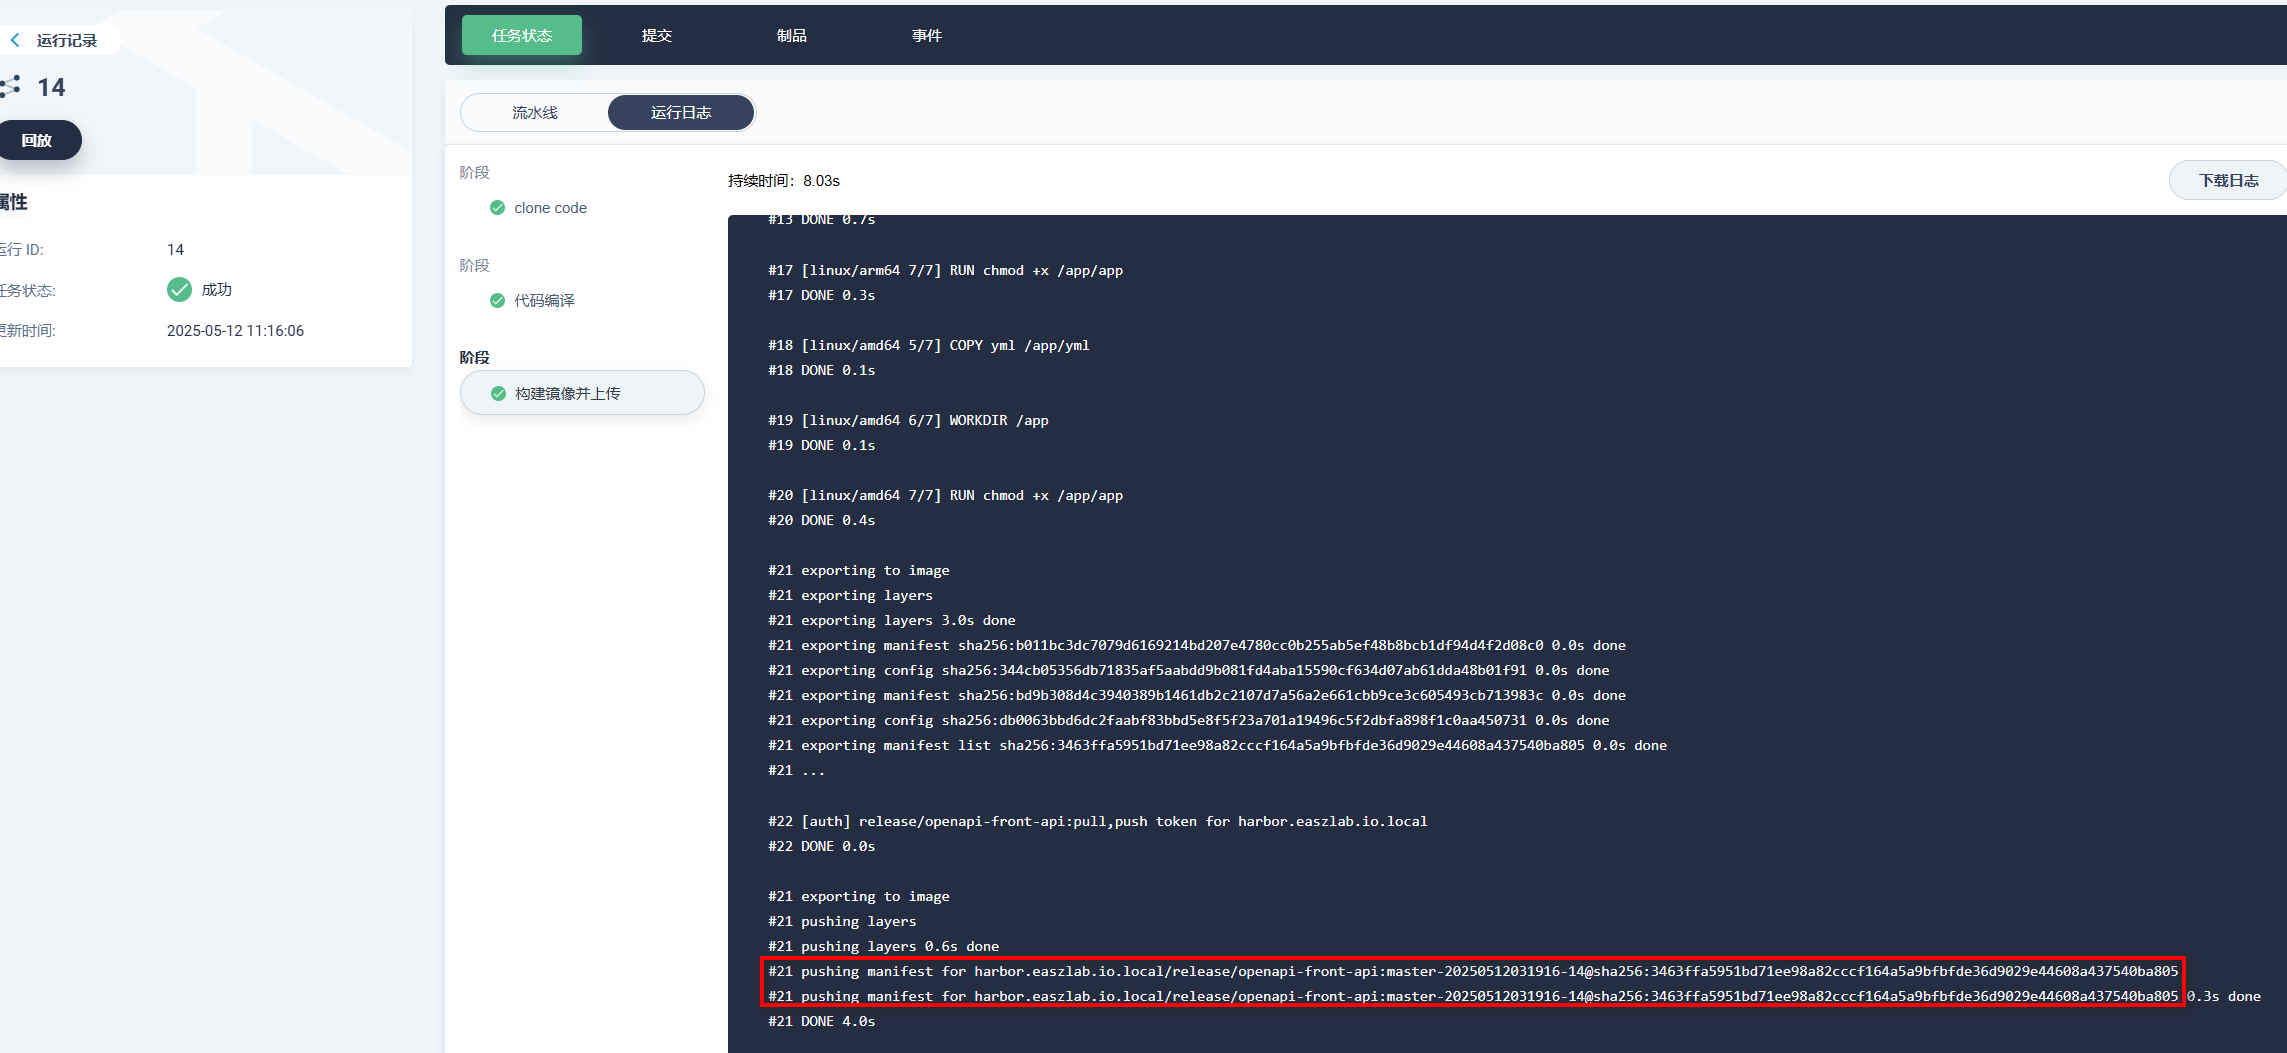Click log line '#22 DONE 0.0s'
Viewport: 2287px width, 1053px height.
point(822,846)
